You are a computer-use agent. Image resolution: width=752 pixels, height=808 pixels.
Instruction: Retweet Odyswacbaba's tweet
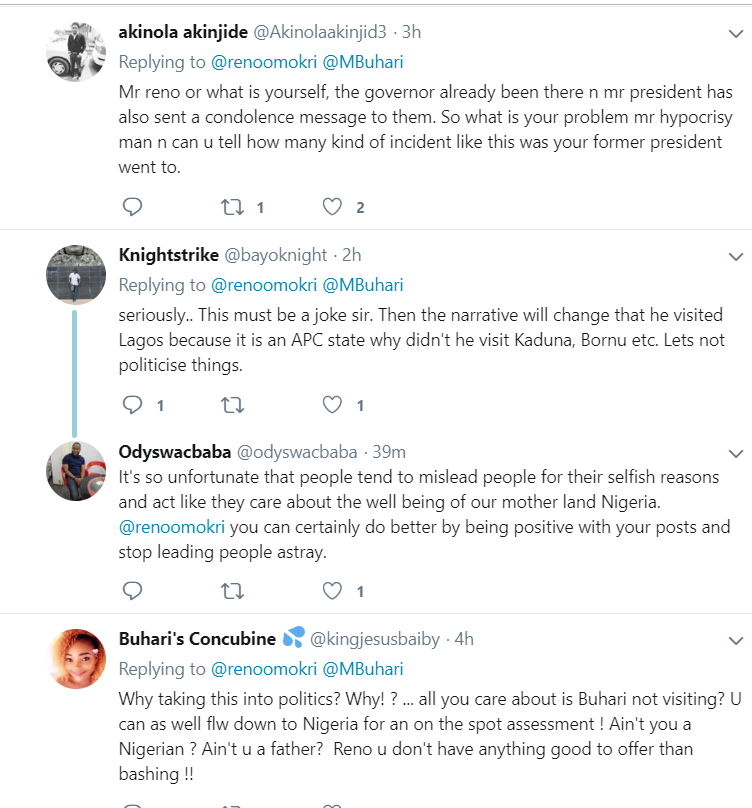point(231,589)
